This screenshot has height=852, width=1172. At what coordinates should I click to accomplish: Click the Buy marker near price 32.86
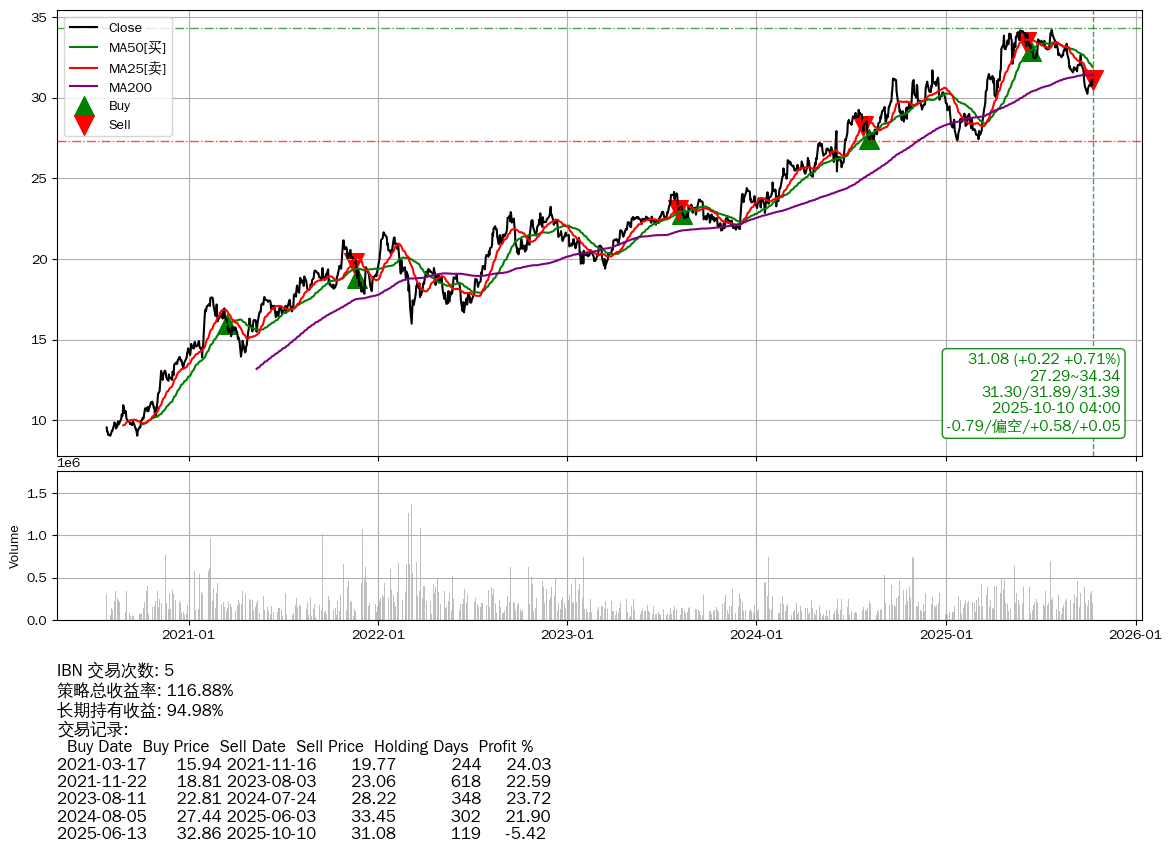coord(1031,50)
